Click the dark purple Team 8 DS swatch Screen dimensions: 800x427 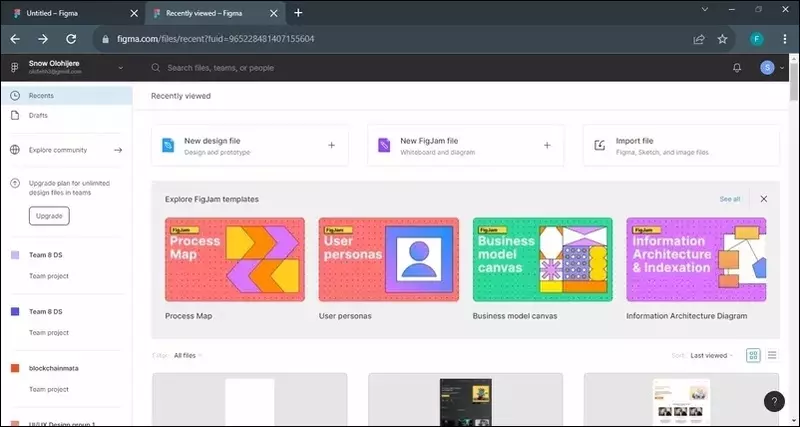[15, 311]
